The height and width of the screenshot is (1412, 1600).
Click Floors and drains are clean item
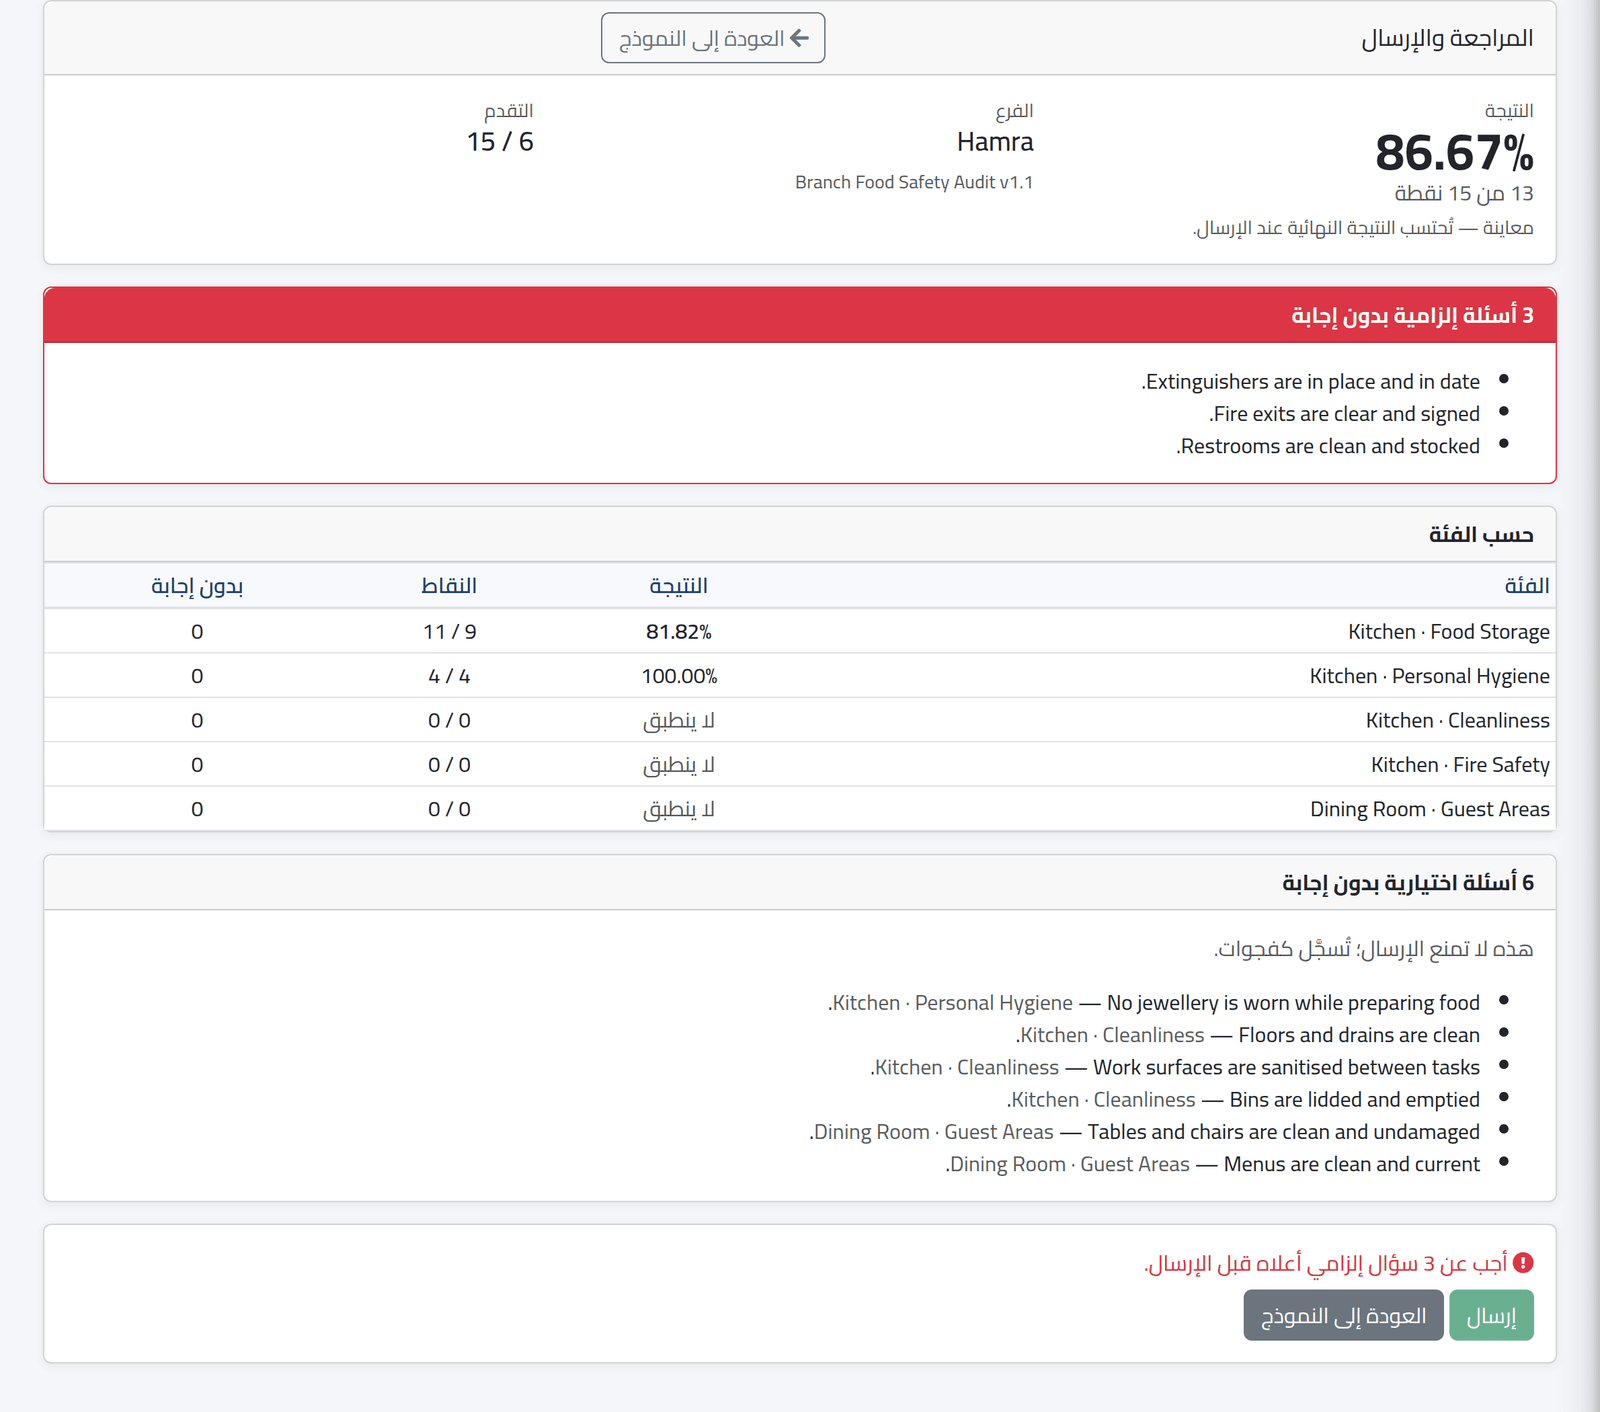tap(1359, 1035)
